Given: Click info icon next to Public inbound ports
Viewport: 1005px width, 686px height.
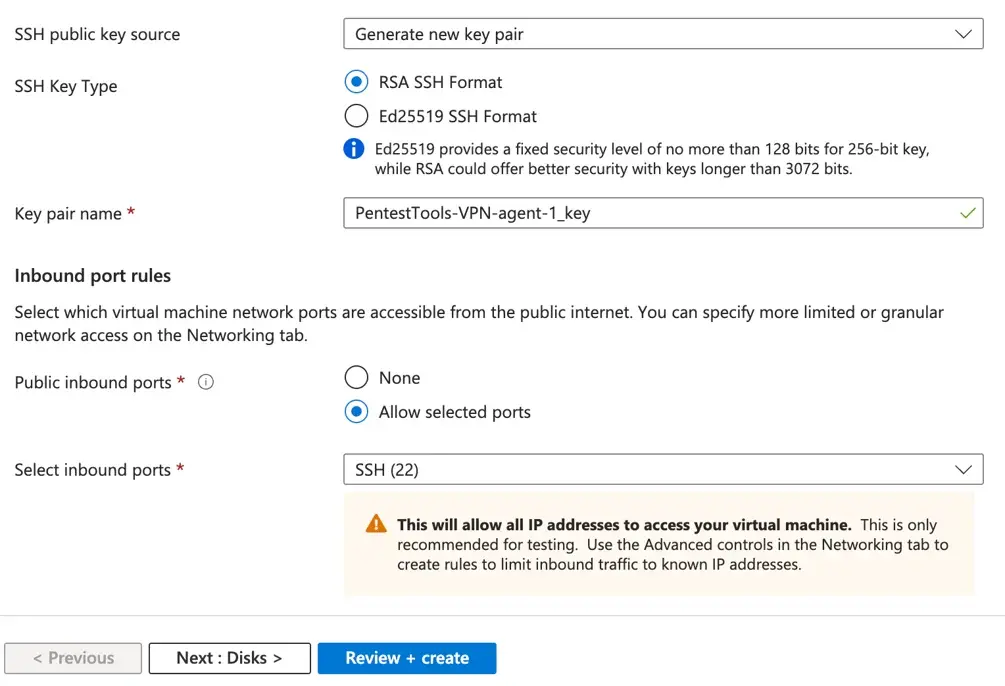Looking at the screenshot, I should click(206, 382).
